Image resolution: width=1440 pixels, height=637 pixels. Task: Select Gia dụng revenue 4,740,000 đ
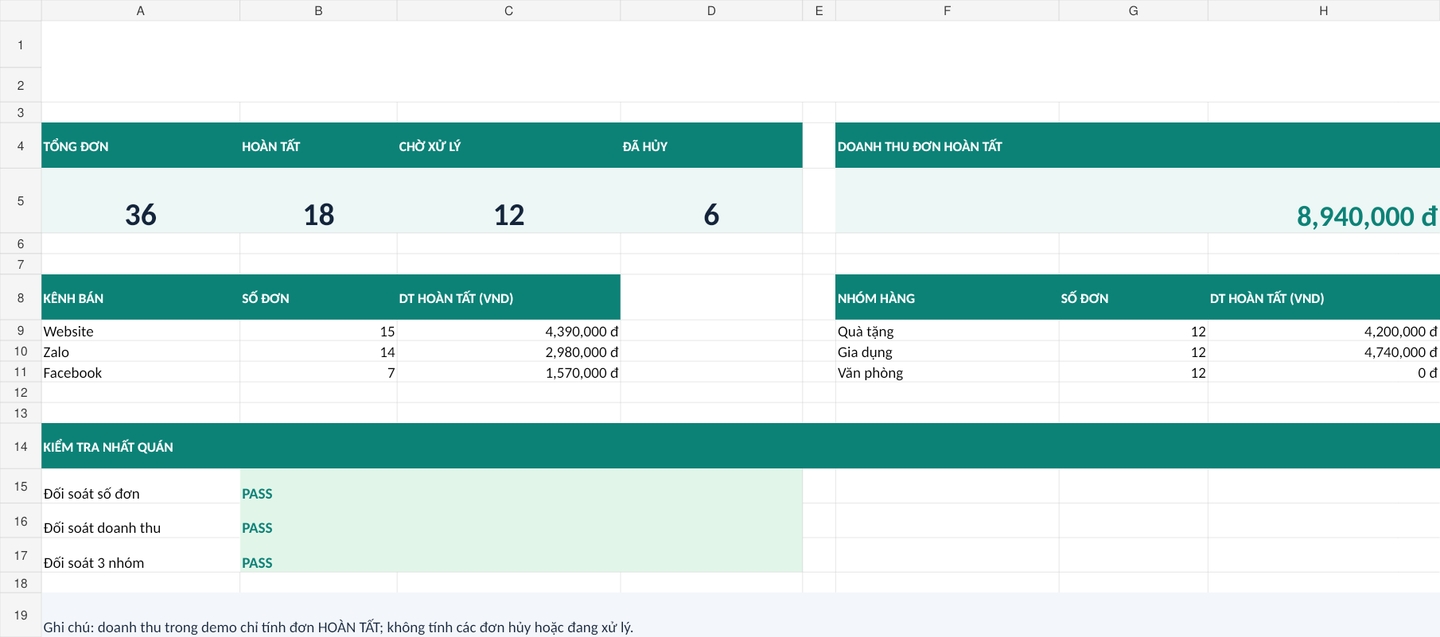[1324, 352]
